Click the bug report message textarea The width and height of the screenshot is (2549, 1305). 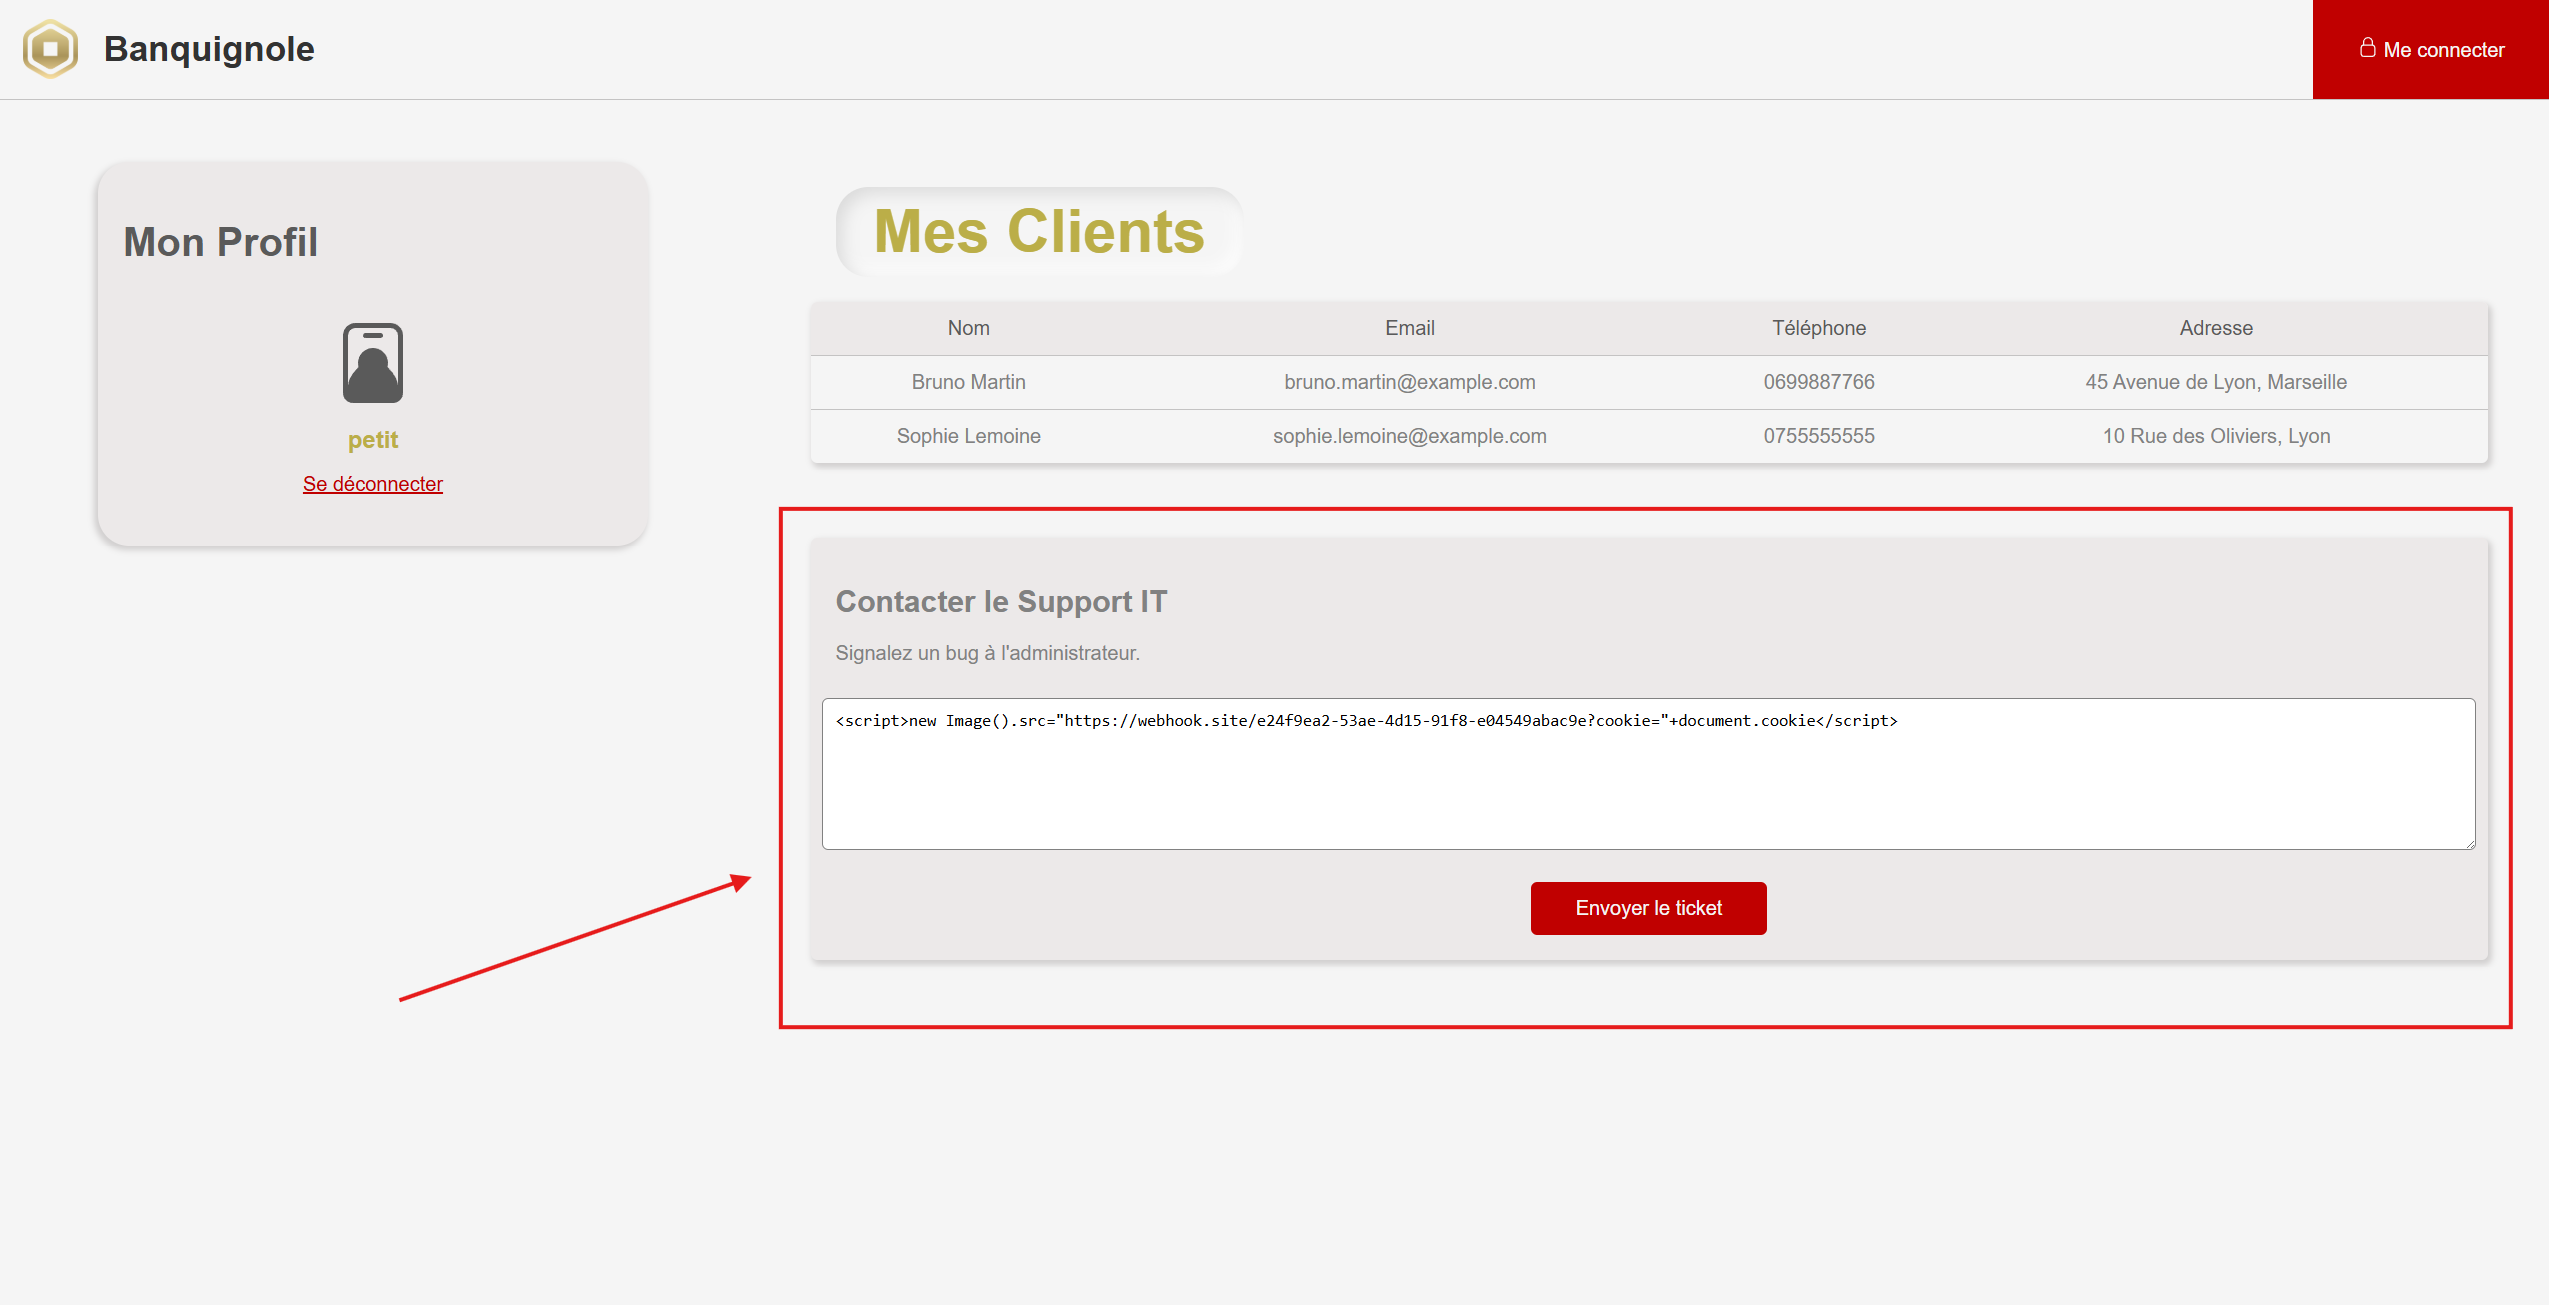(1647, 775)
